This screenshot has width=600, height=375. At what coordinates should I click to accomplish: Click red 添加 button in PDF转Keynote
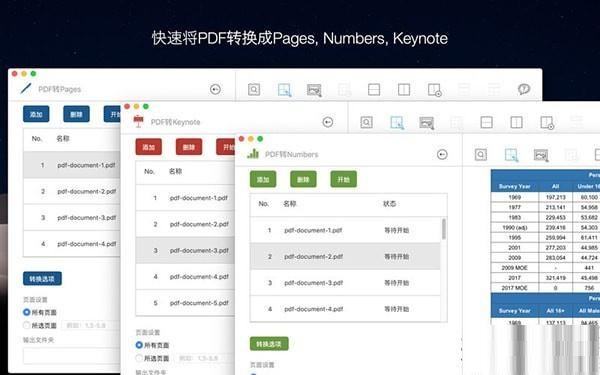tap(148, 147)
